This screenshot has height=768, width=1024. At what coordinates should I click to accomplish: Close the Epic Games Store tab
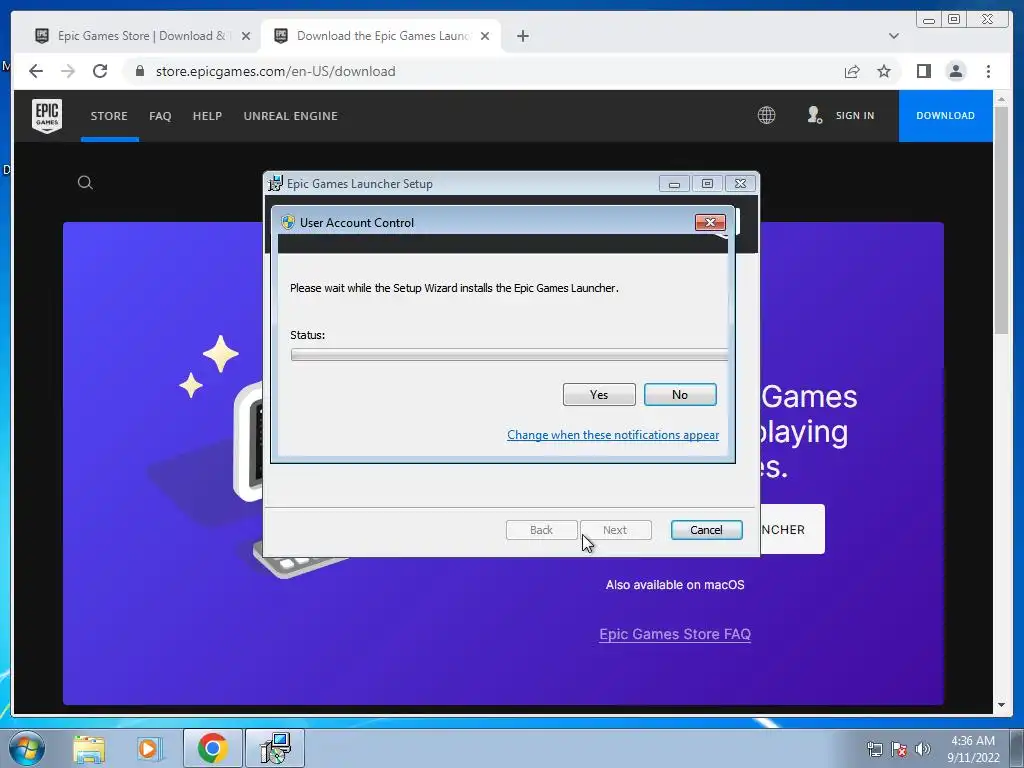(246, 36)
